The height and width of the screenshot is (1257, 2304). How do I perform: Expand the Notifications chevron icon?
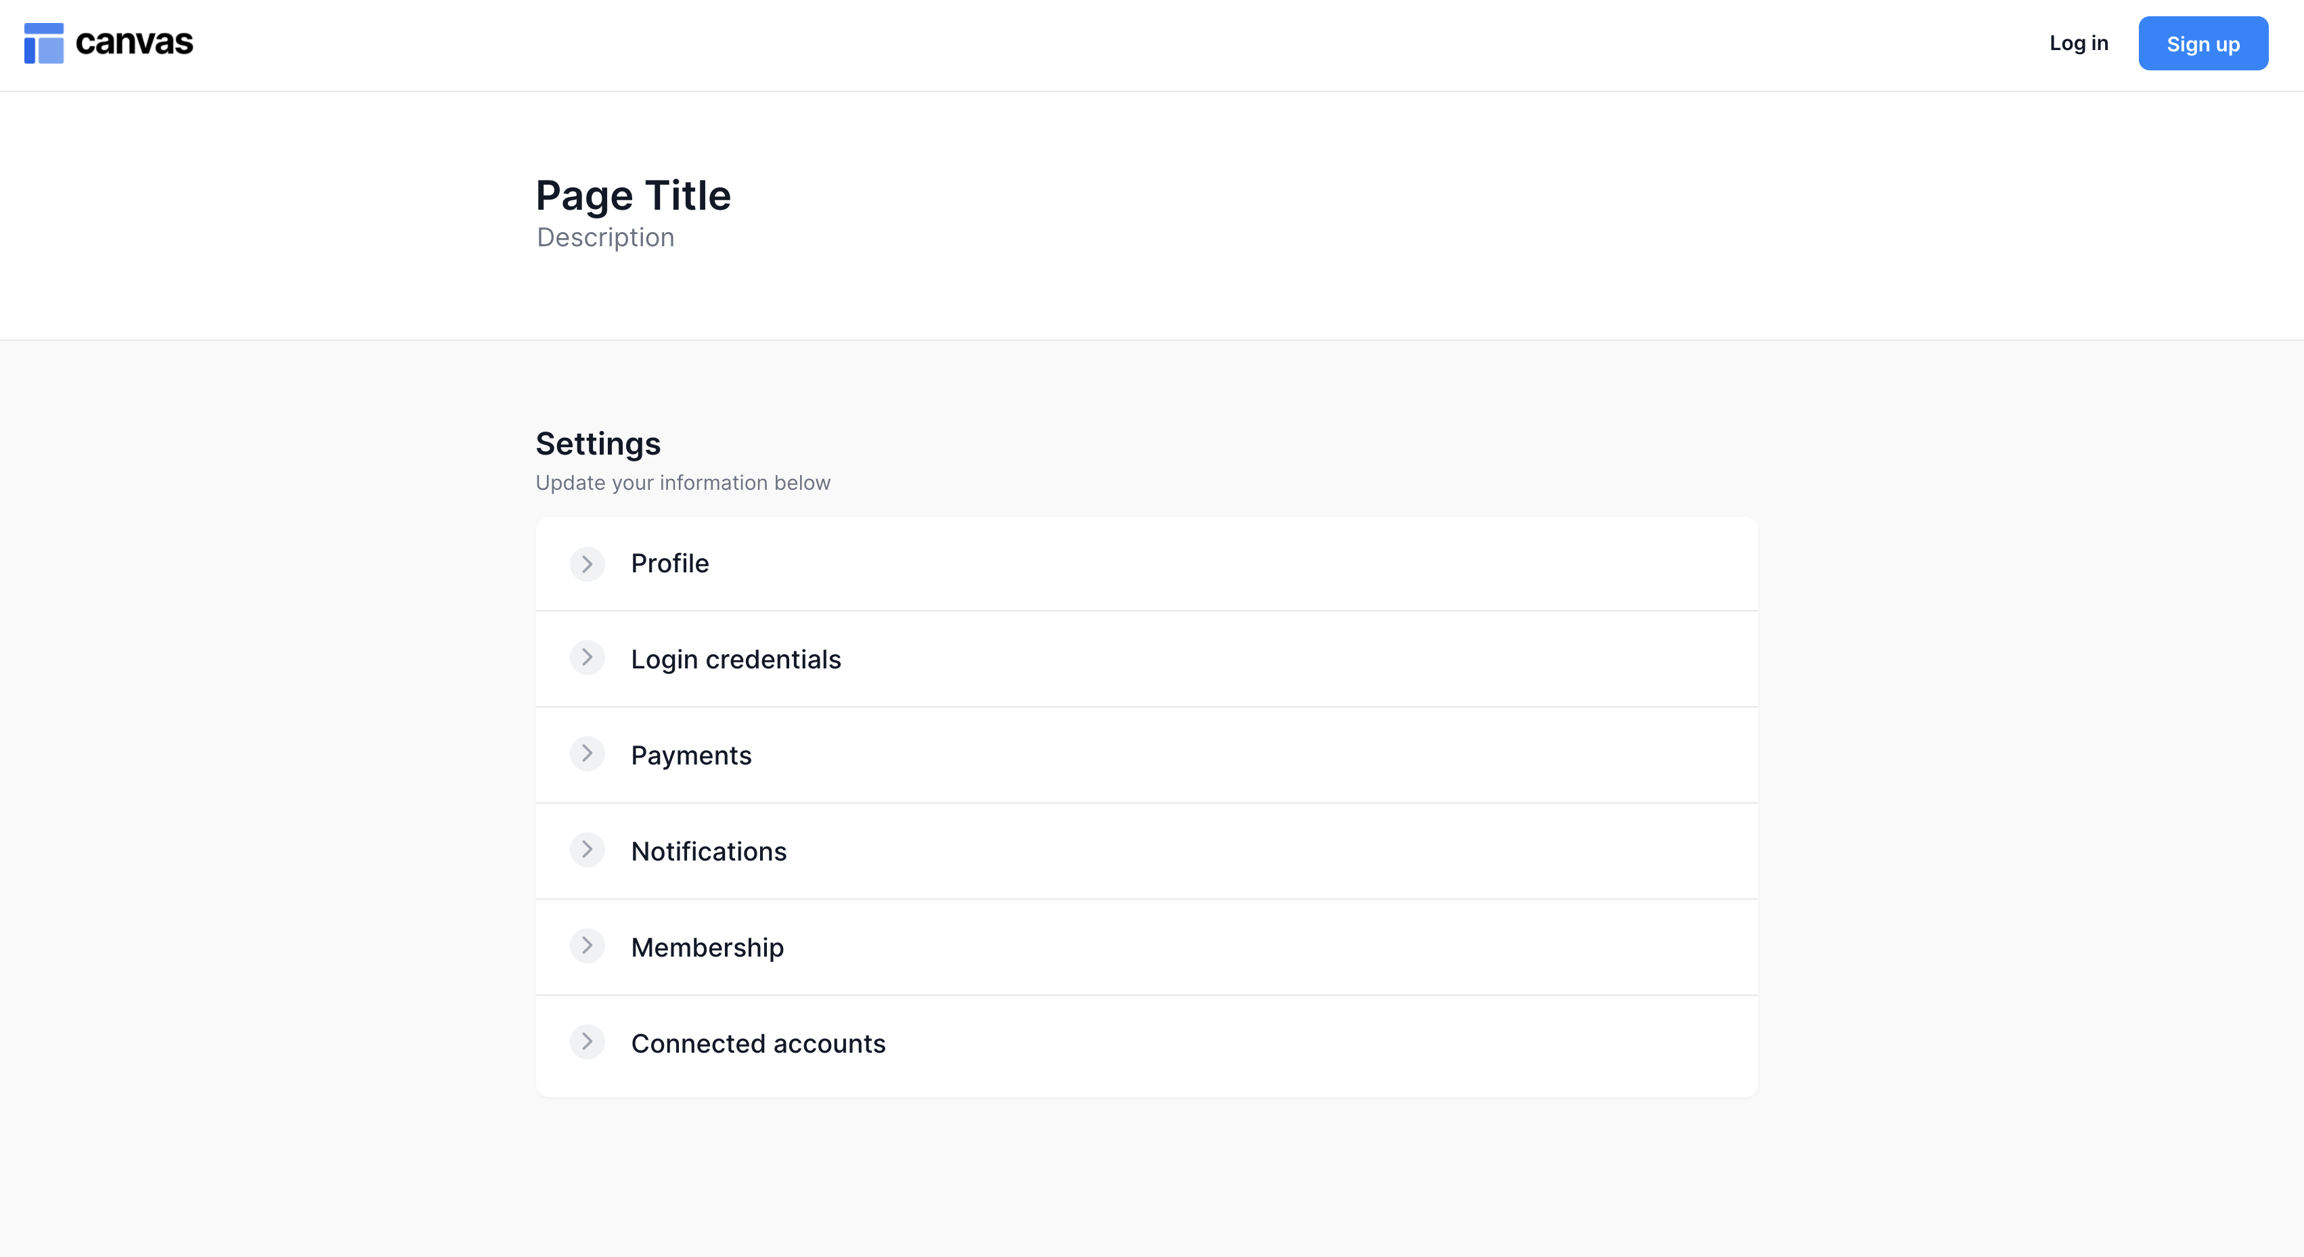[587, 850]
